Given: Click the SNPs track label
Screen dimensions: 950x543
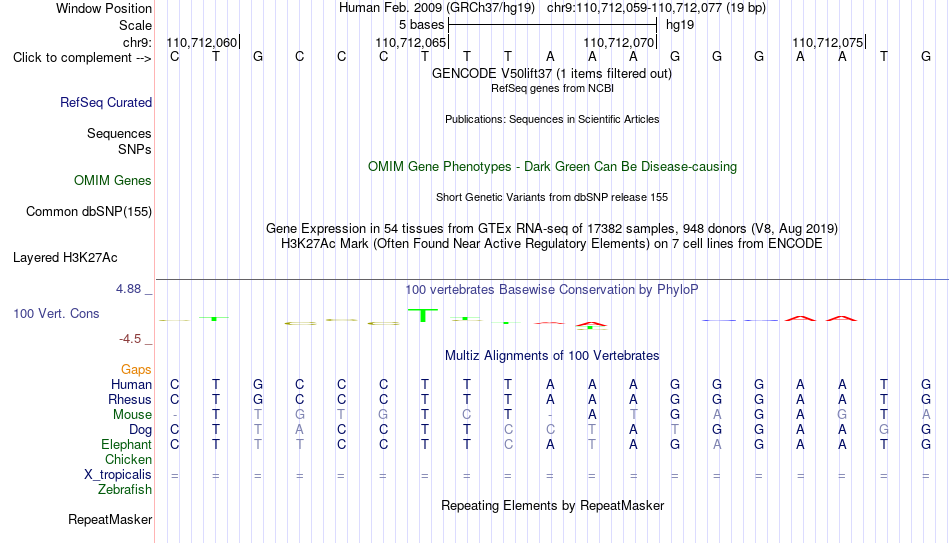Looking at the screenshot, I should pyautogui.click(x=135, y=149).
